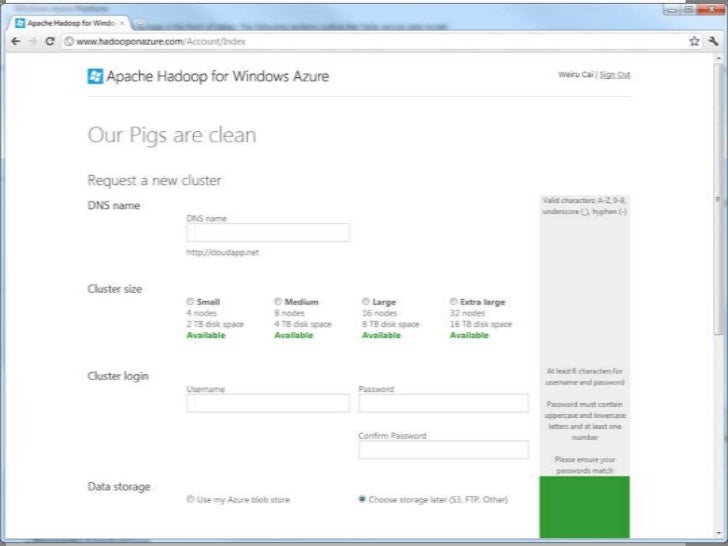Open a new browser tab
Image resolution: width=728 pixels, height=546 pixels.
139,23
